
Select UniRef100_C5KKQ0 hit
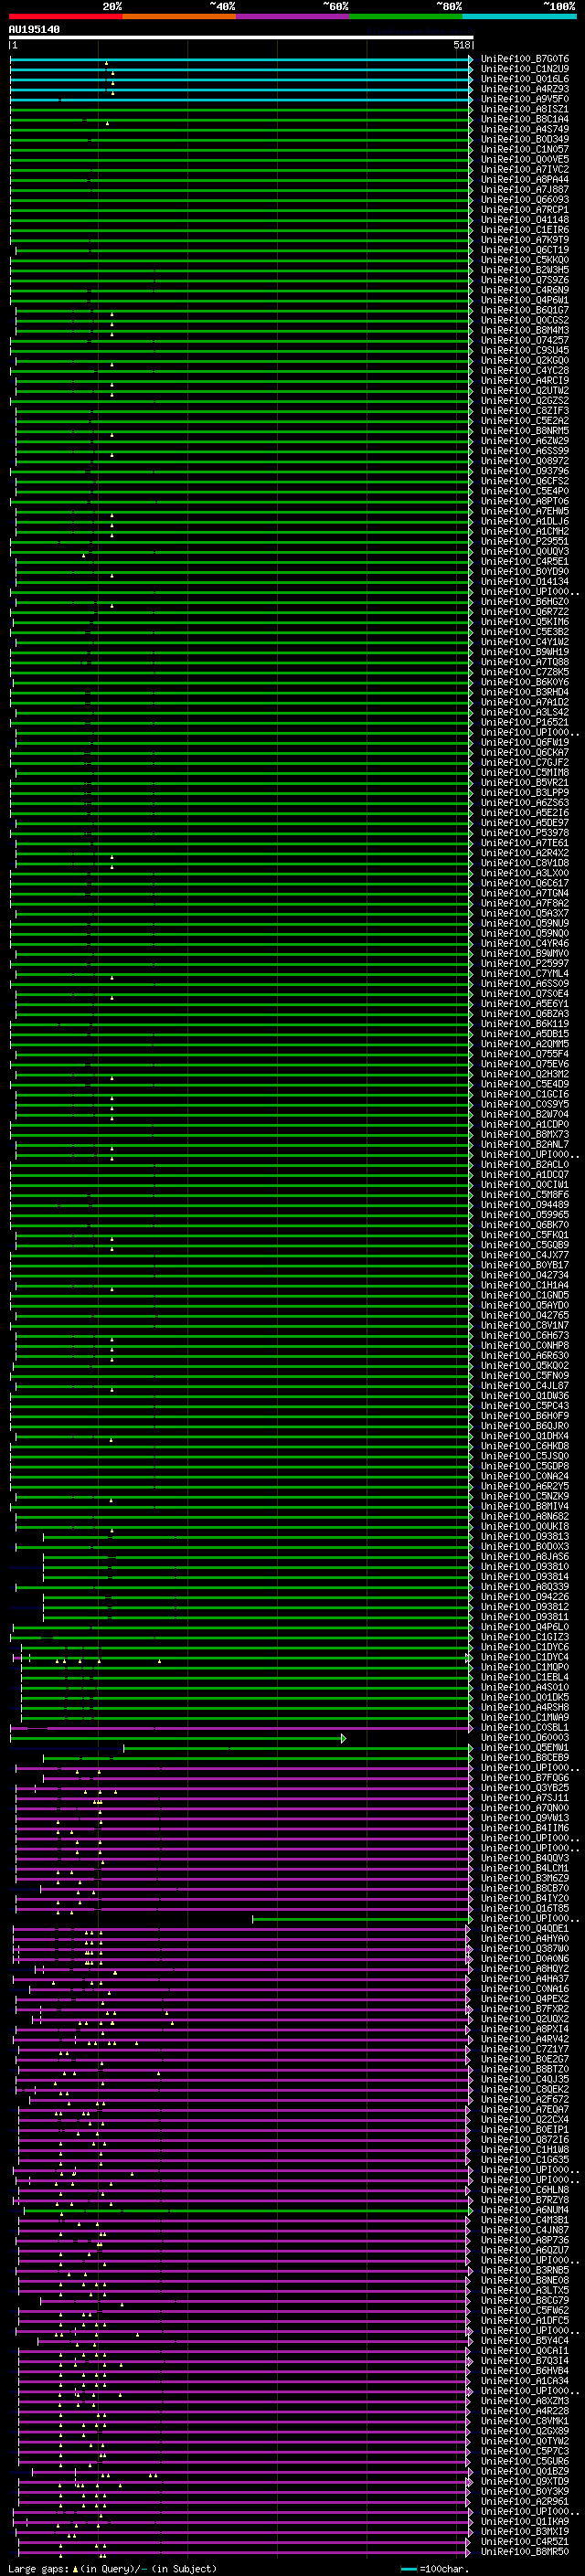(525, 260)
